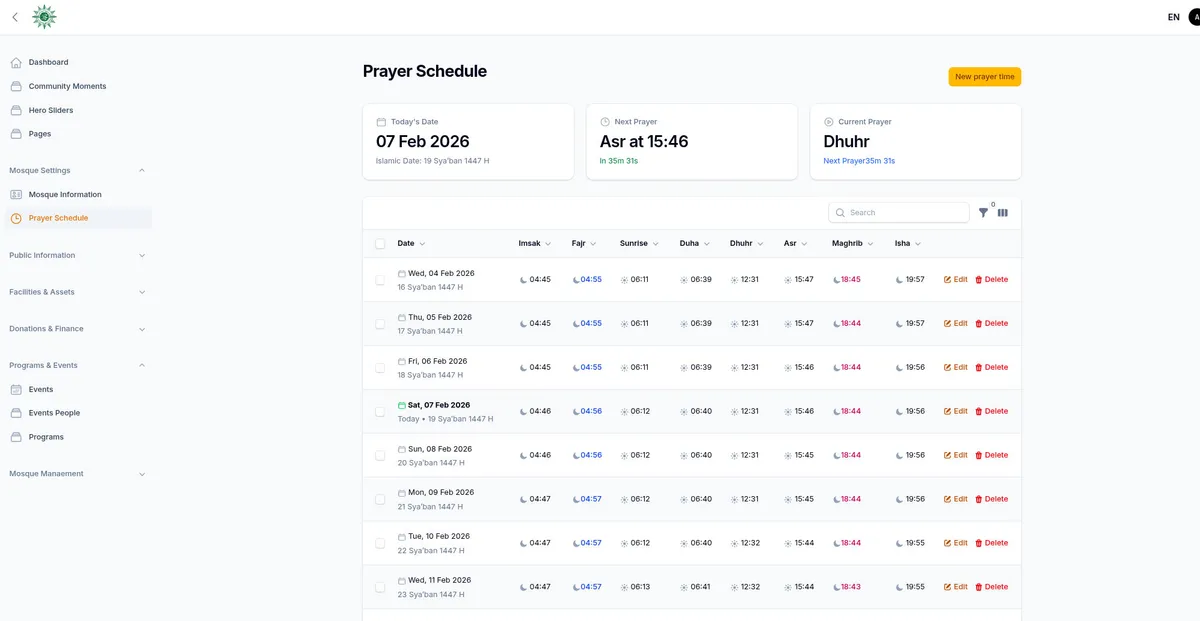The image size is (1200, 621).
Task: Sort by the Maghrib column header
Action: pyautogui.click(x=852, y=244)
